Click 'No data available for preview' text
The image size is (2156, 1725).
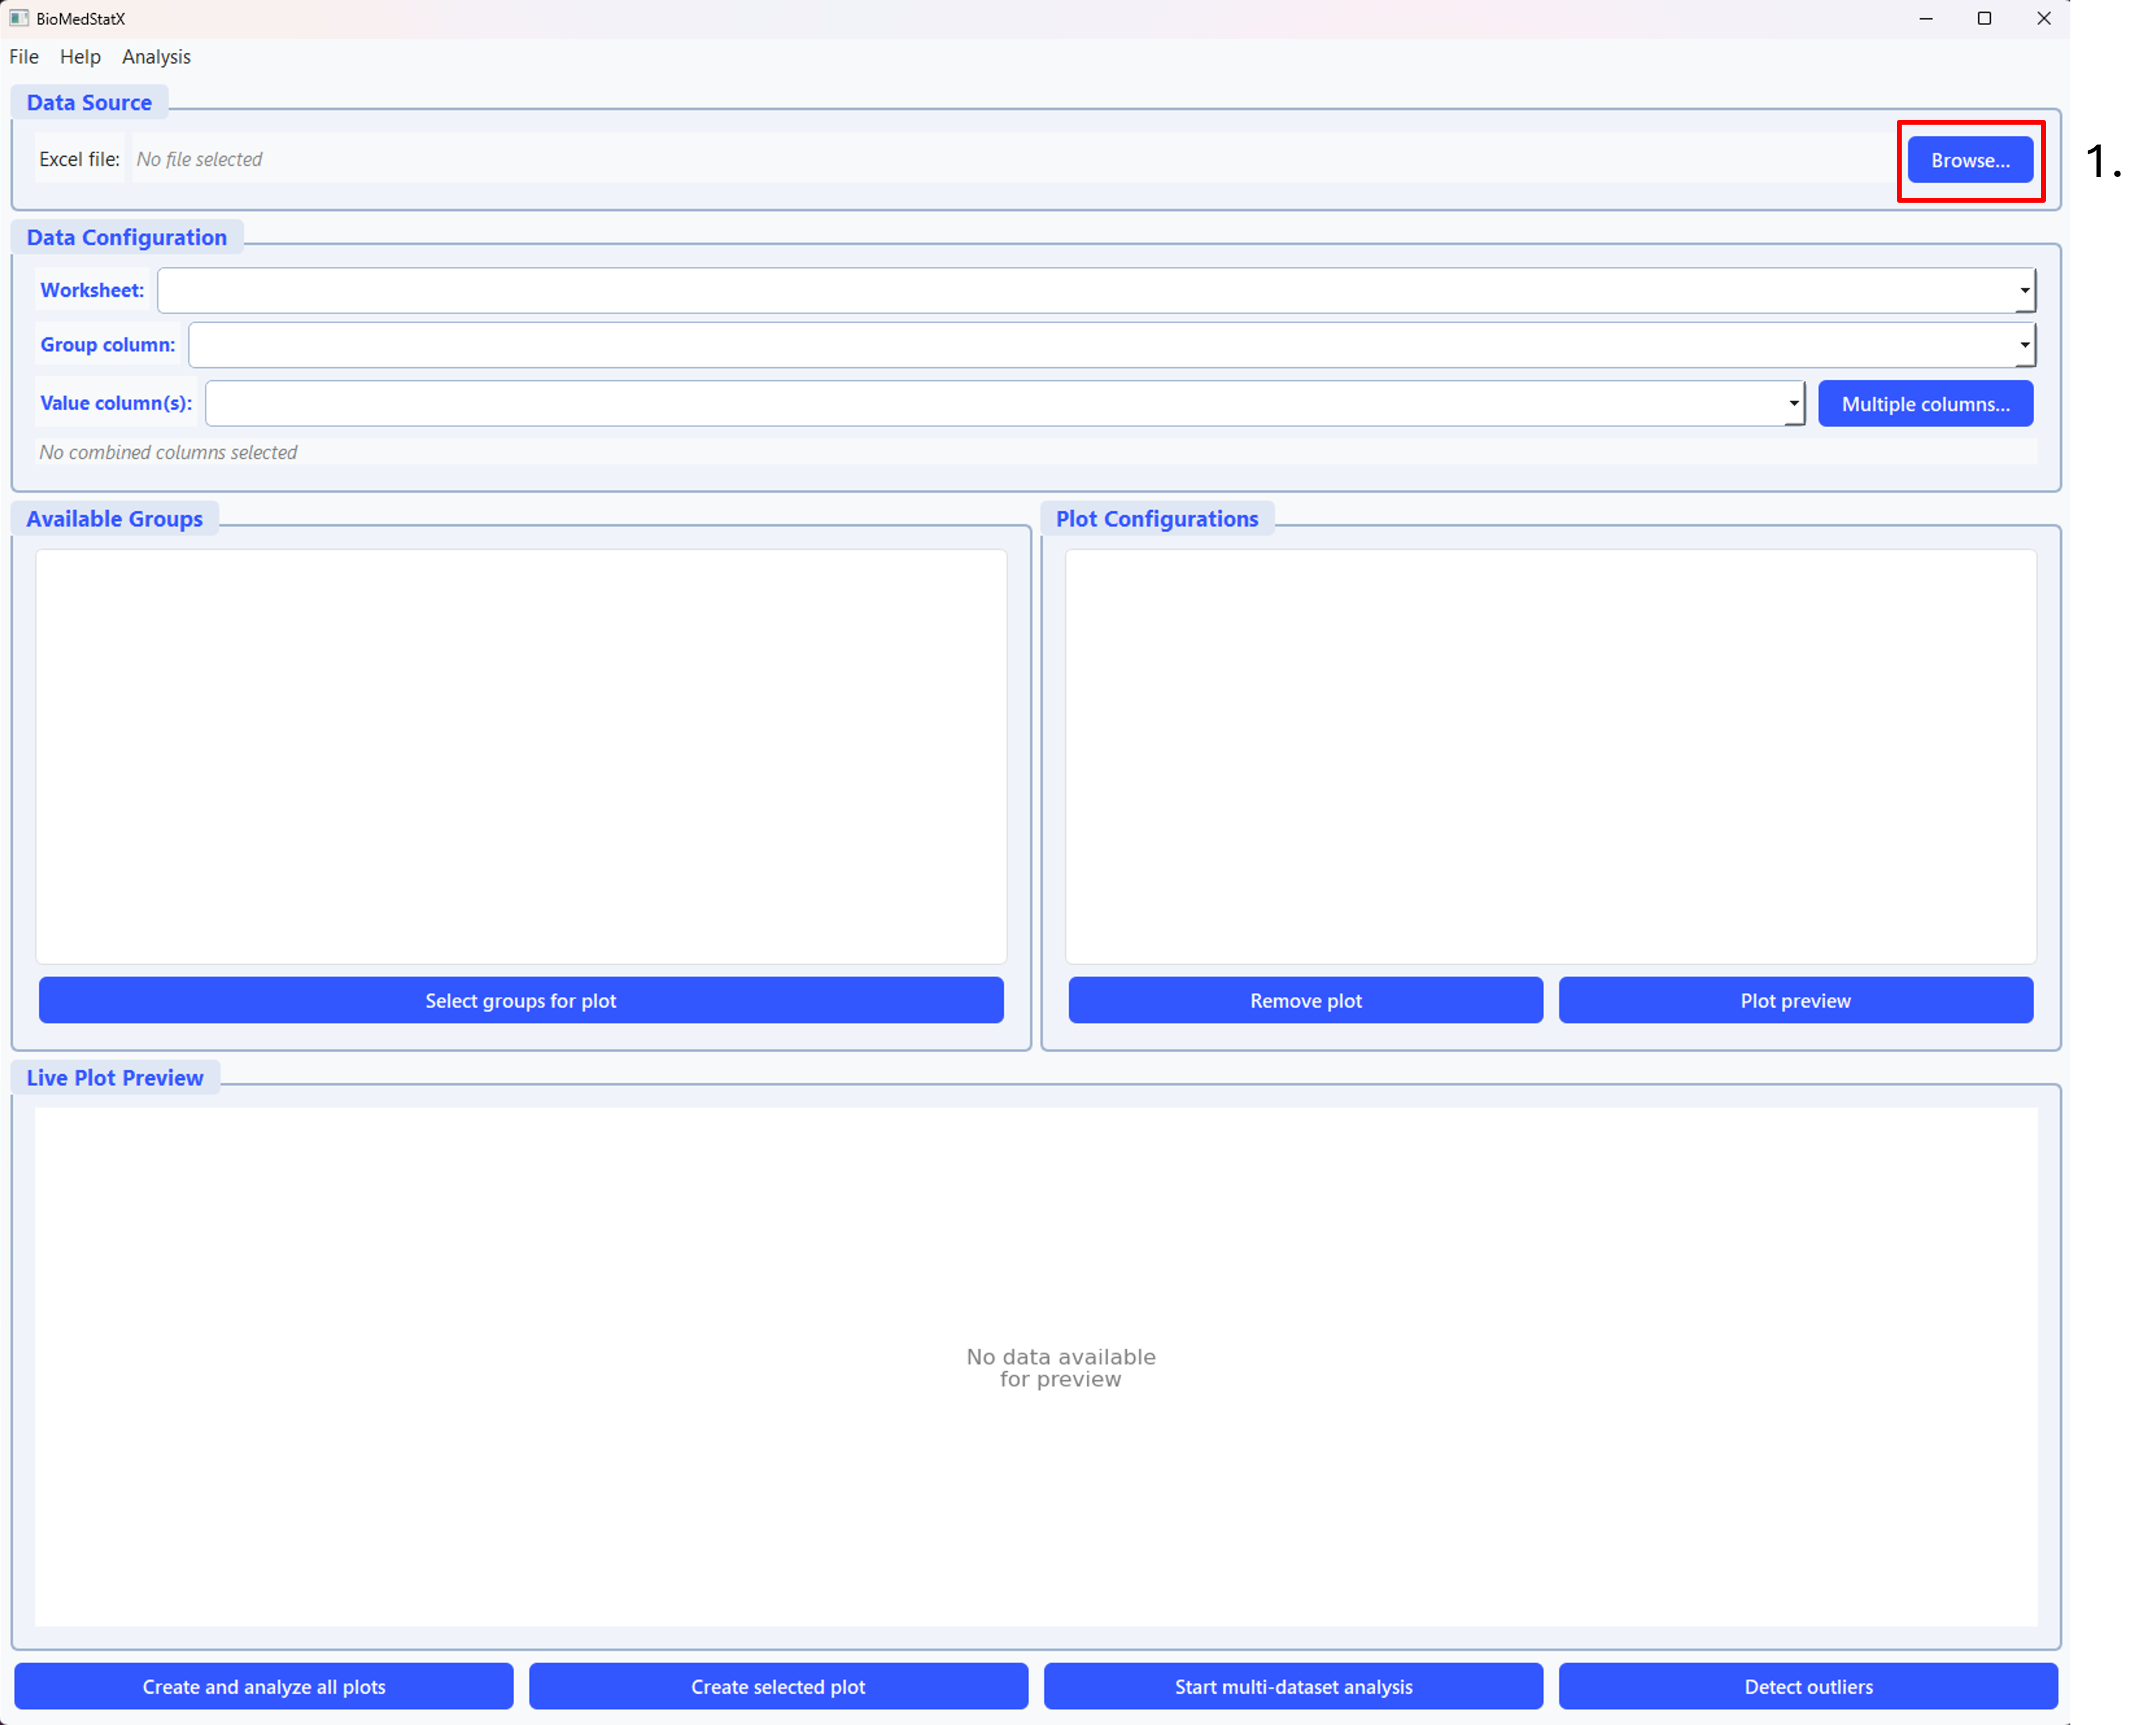(x=1060, y=1367)
